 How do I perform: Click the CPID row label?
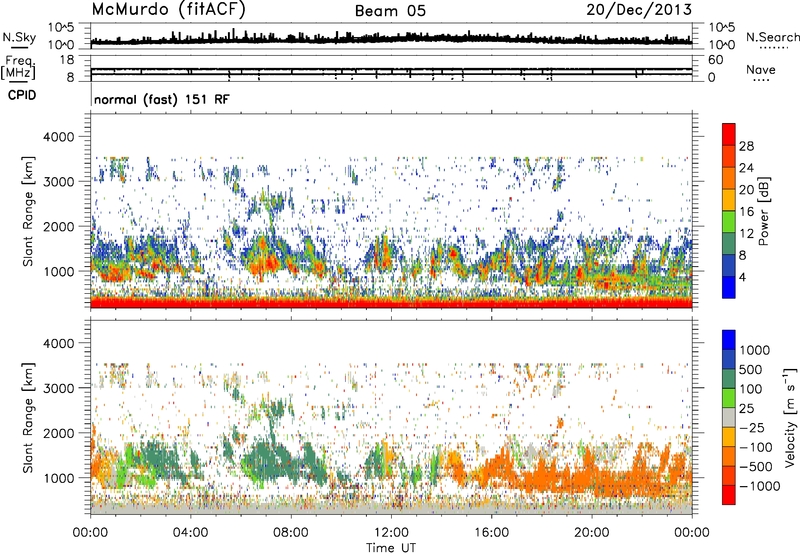[22, 95]
